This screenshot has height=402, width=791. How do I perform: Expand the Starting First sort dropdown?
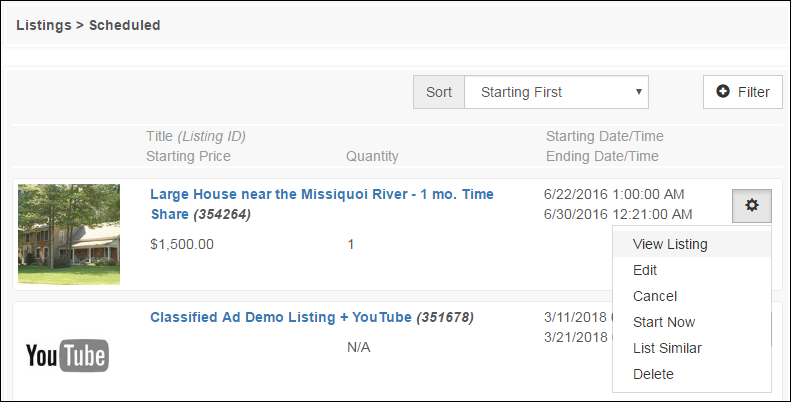[x=556, y=92]
